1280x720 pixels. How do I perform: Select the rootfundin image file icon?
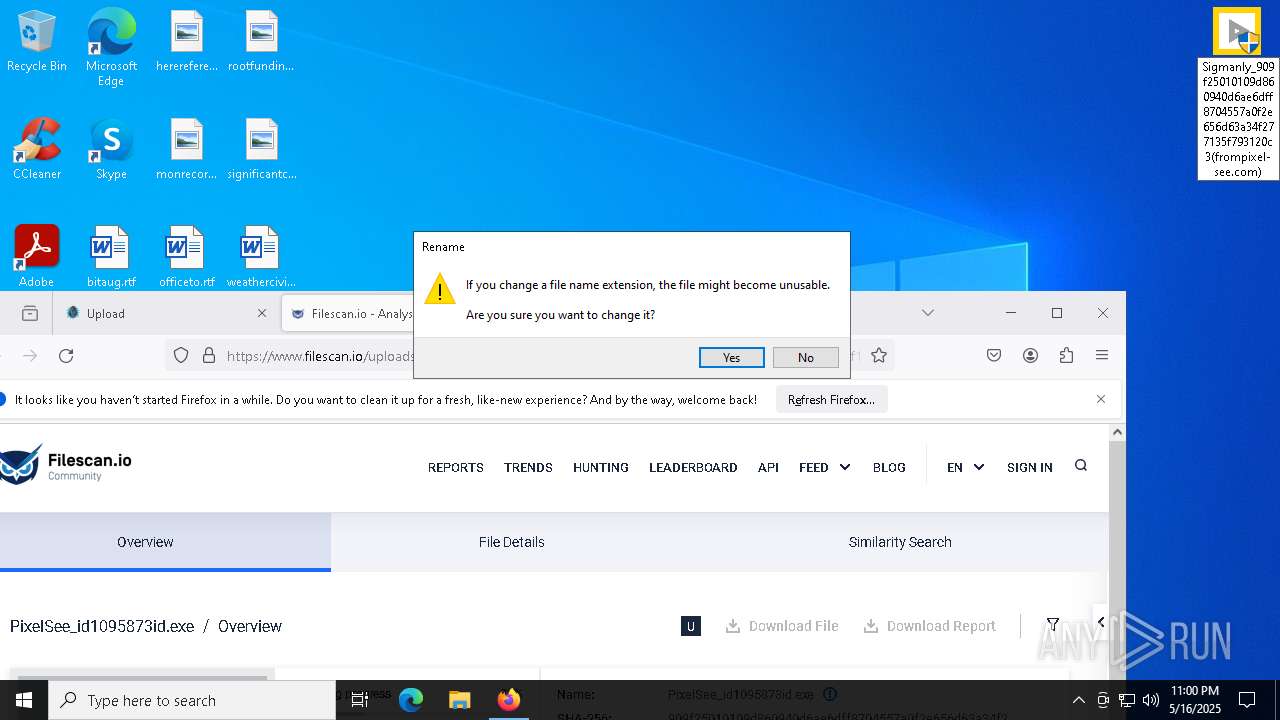click(x=261, y=41)
